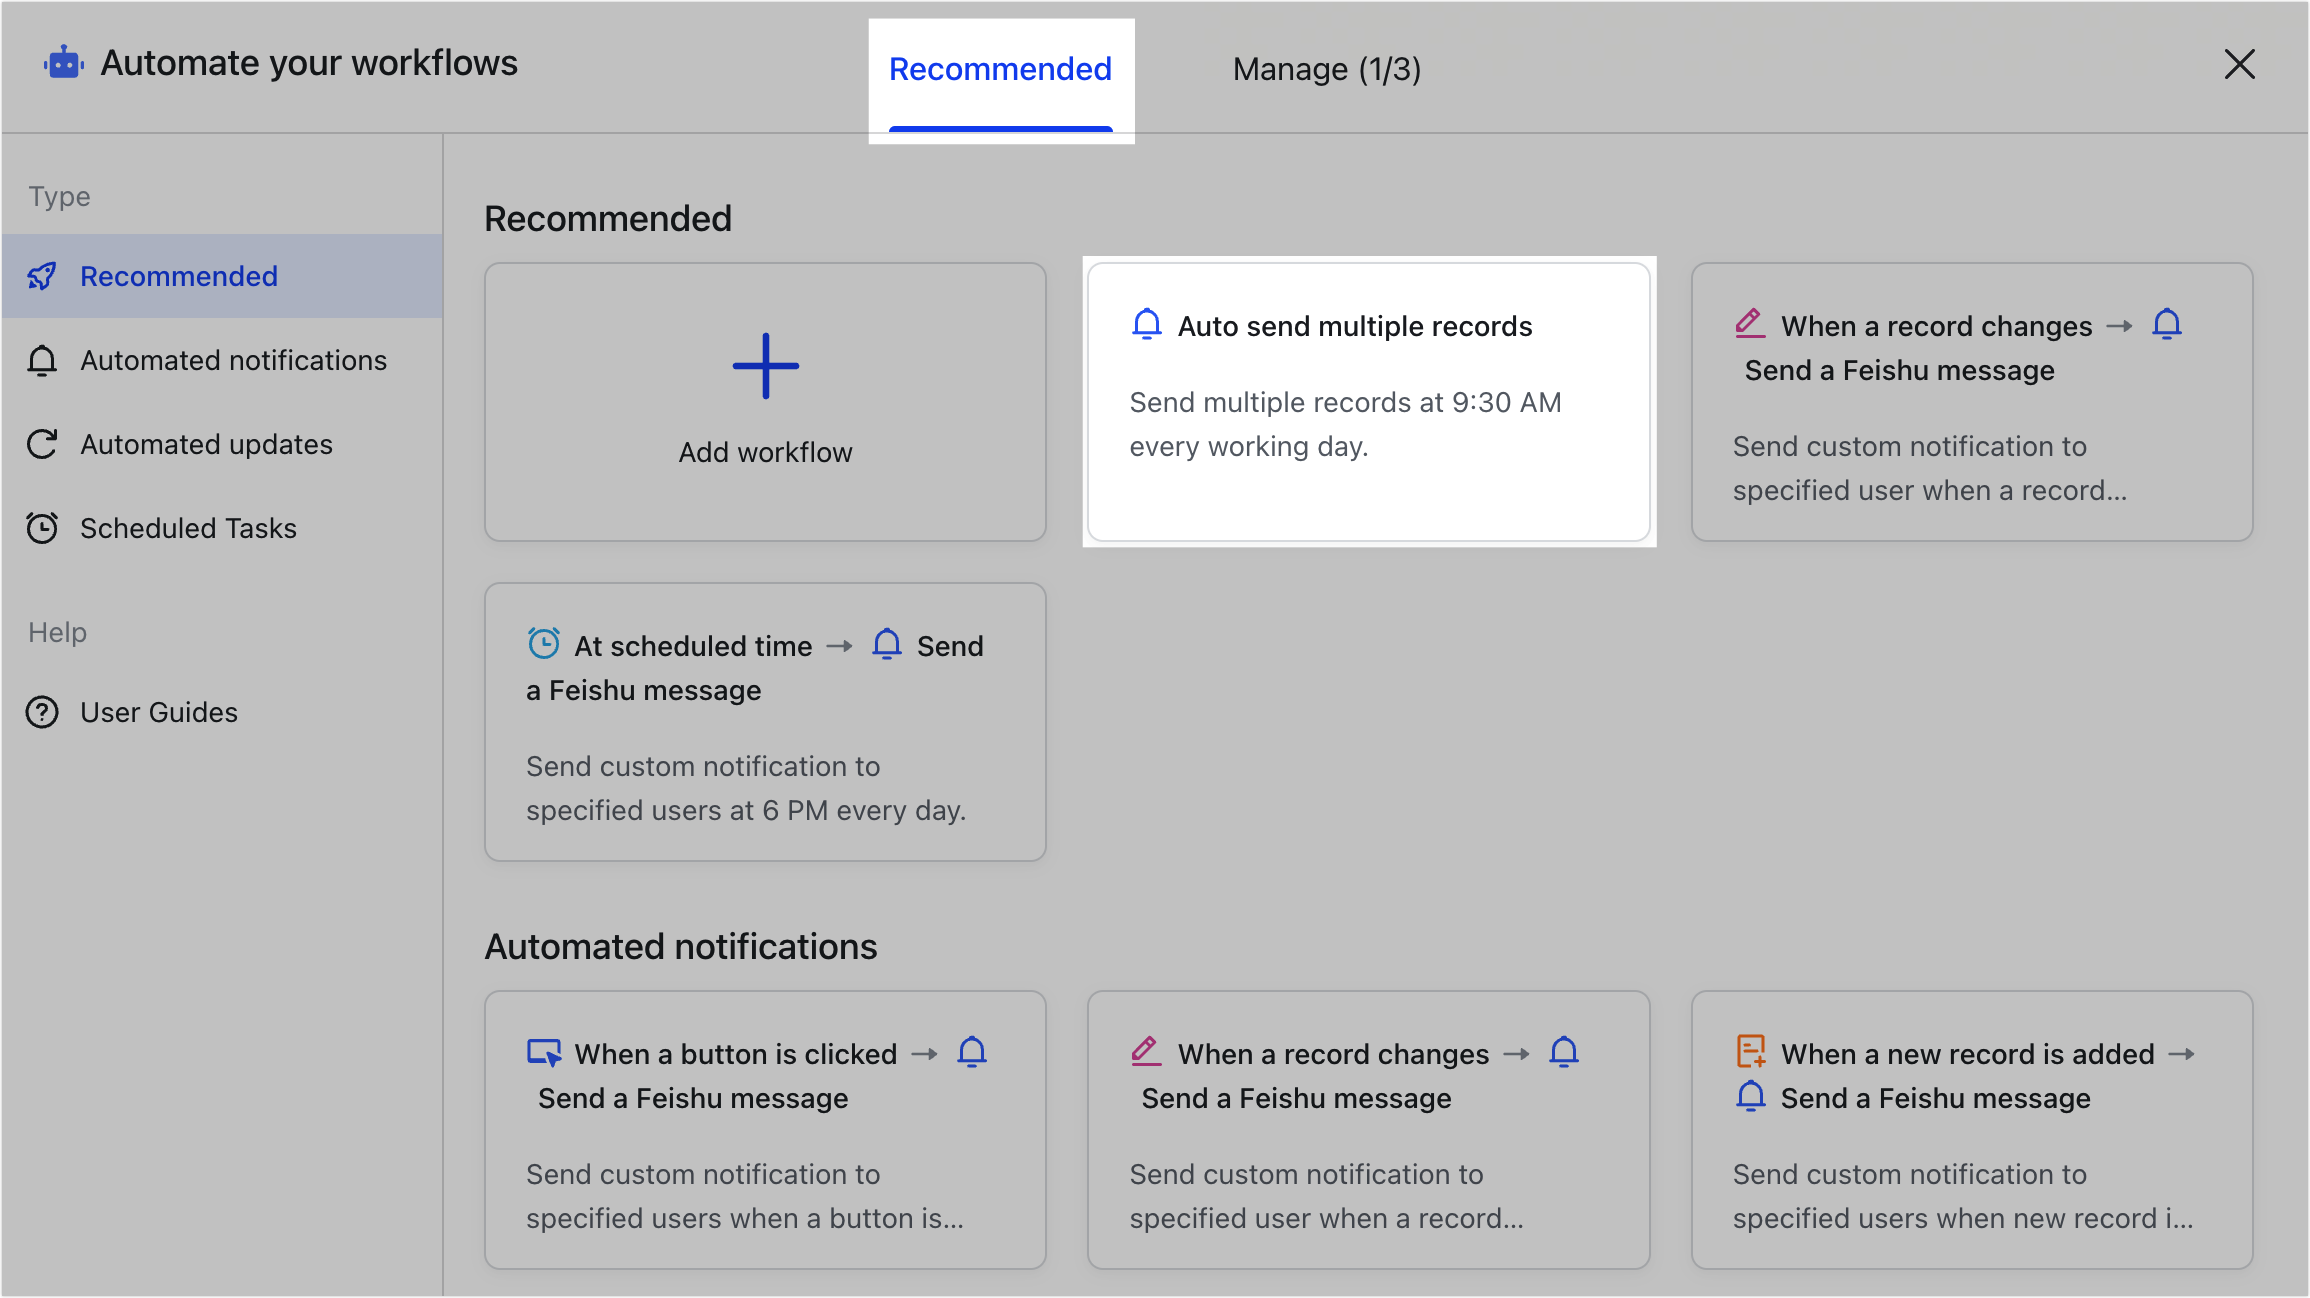Click the bell icon on Auto send multiple records
The height and width of the screenshot is (1298, 2310).
1146,324
